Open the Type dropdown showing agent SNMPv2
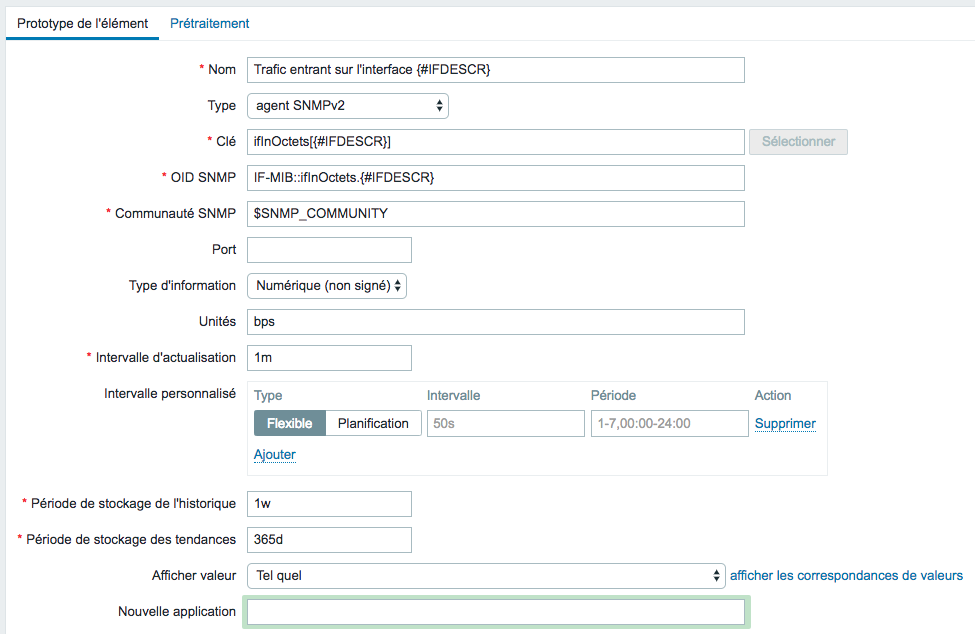The image size is (975, 634). coord(348,106)
